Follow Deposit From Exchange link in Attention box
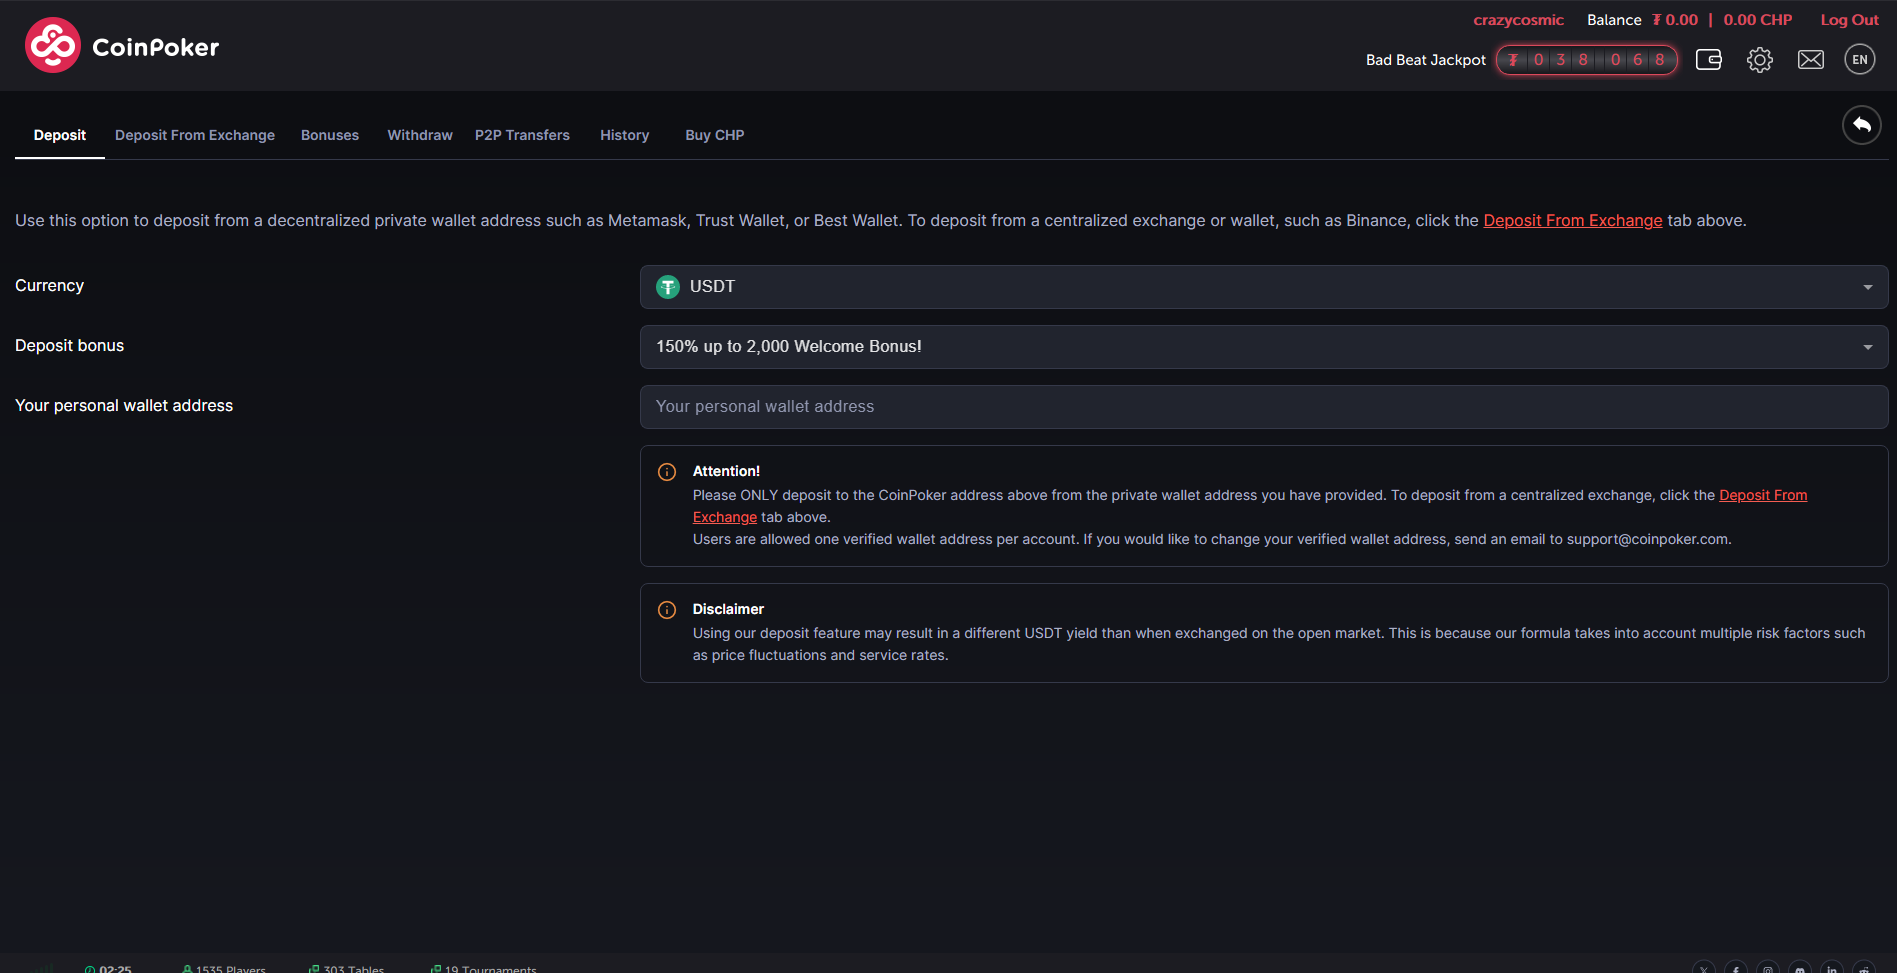The image size is (1897, 973). [x=1763, y=496]
